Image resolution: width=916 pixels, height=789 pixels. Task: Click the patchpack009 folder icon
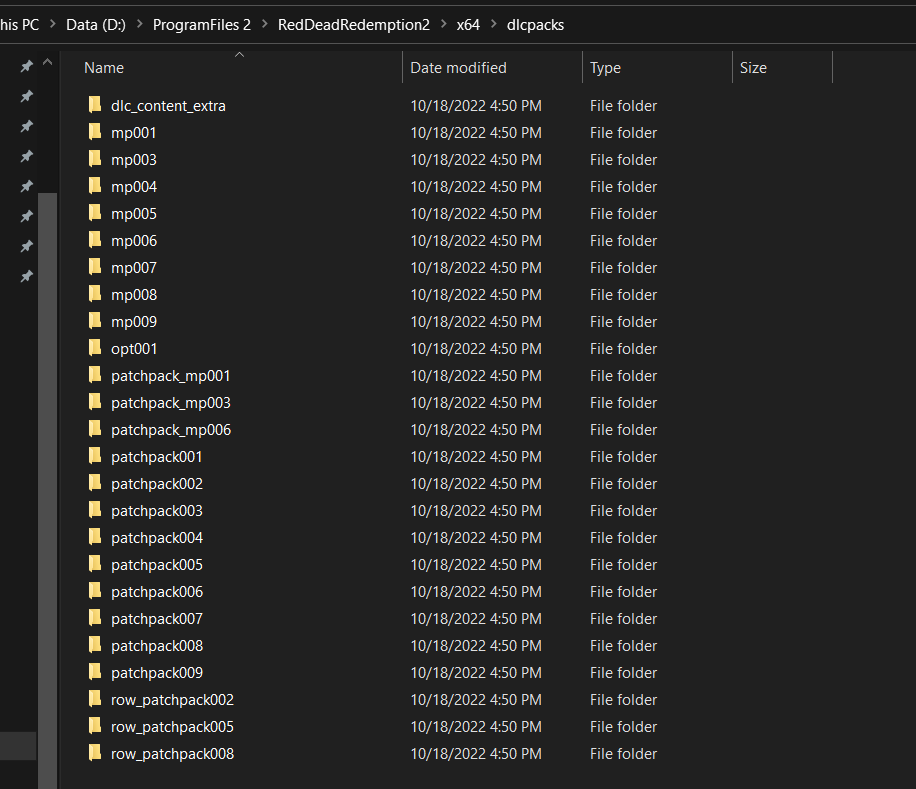point(95,672)
